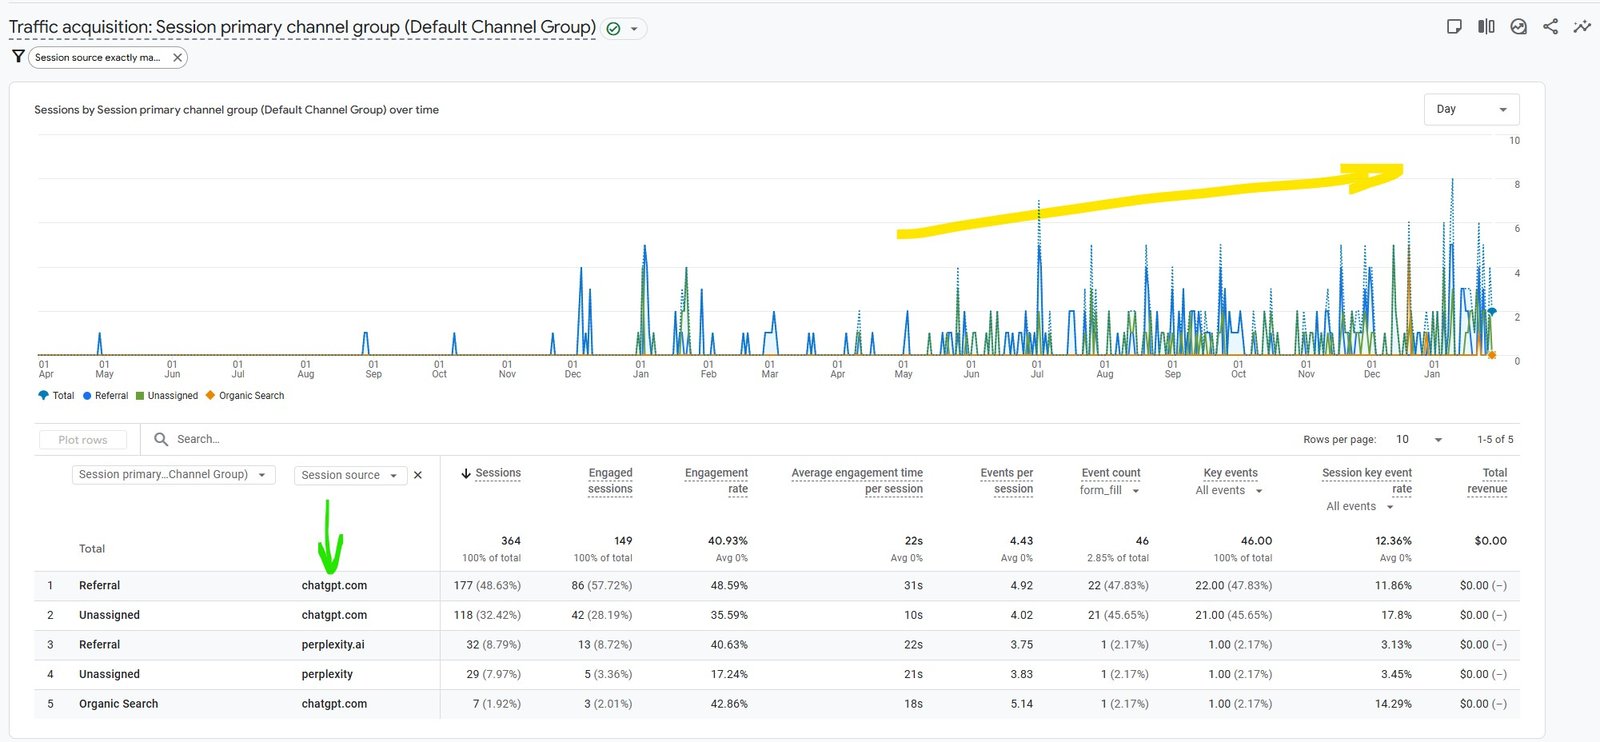1600x742 pixels.
Task: Click the green report status checkmark
Action: (x=614, y=29)
